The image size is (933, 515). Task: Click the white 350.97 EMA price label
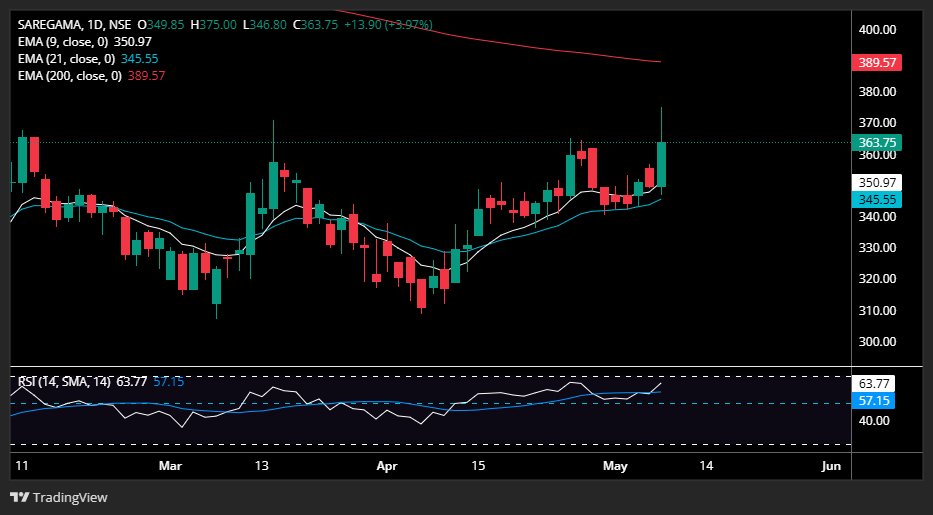pos(876,183)
